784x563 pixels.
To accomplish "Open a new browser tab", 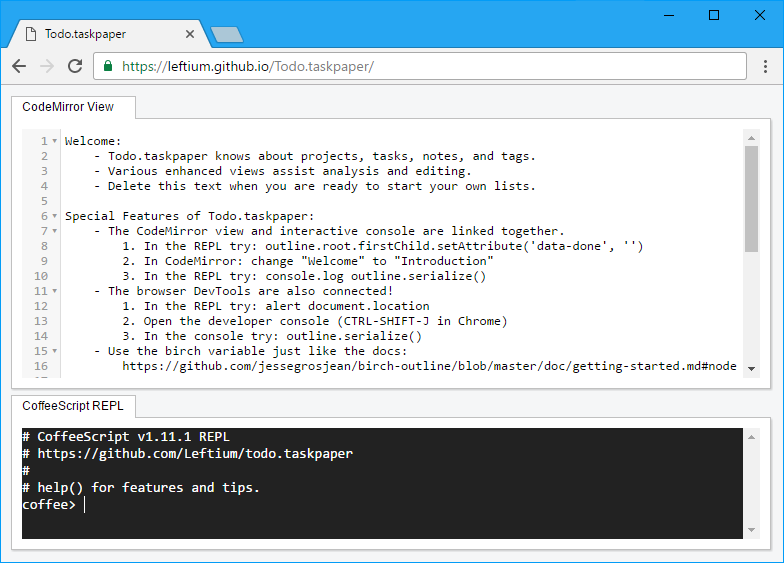I will (x=227, y=34).
